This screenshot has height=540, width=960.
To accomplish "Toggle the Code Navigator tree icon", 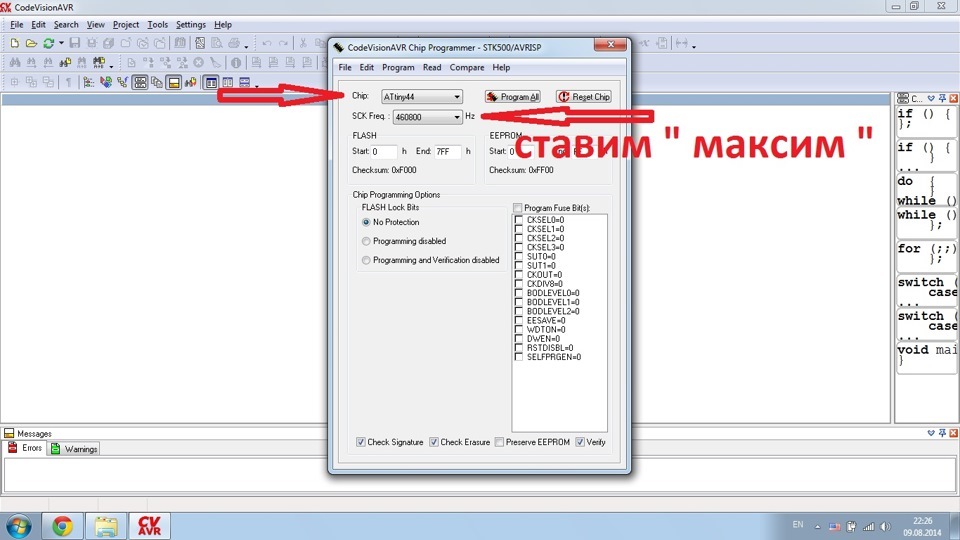I will pos(89,82).
